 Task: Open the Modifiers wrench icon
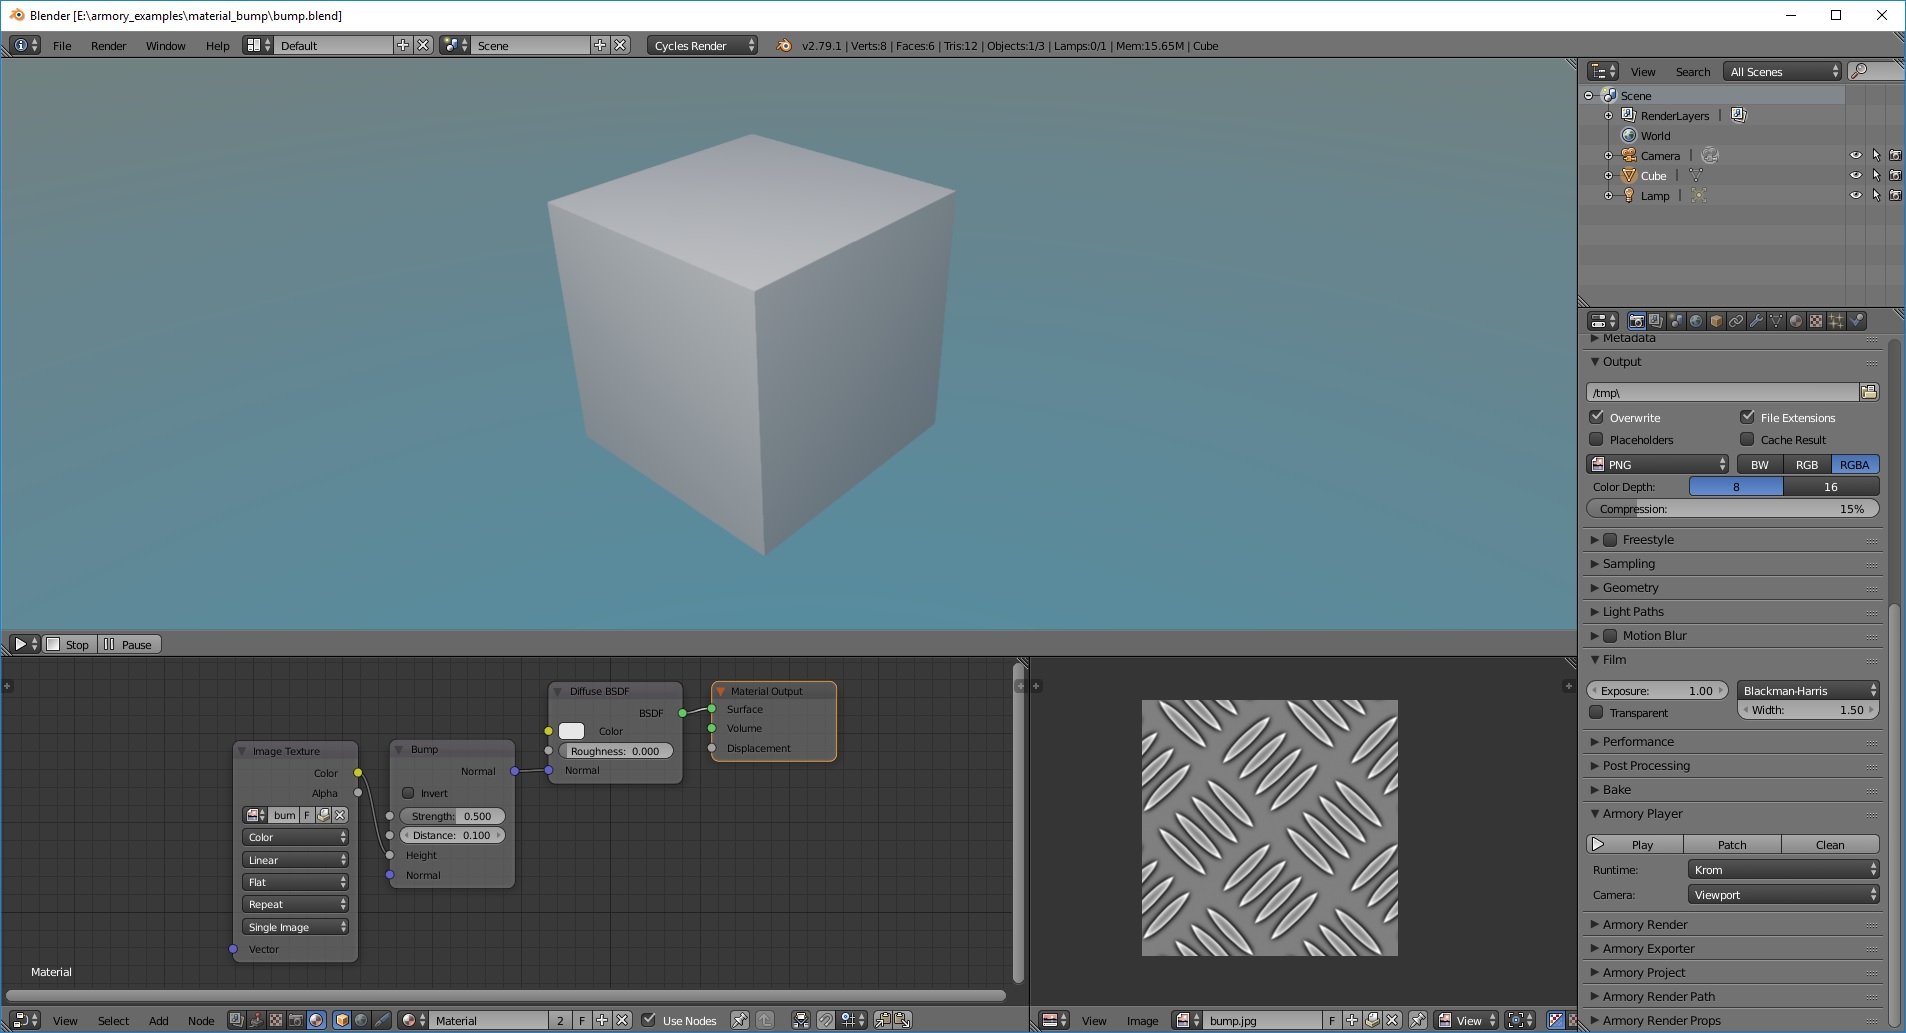point(1756,321)
